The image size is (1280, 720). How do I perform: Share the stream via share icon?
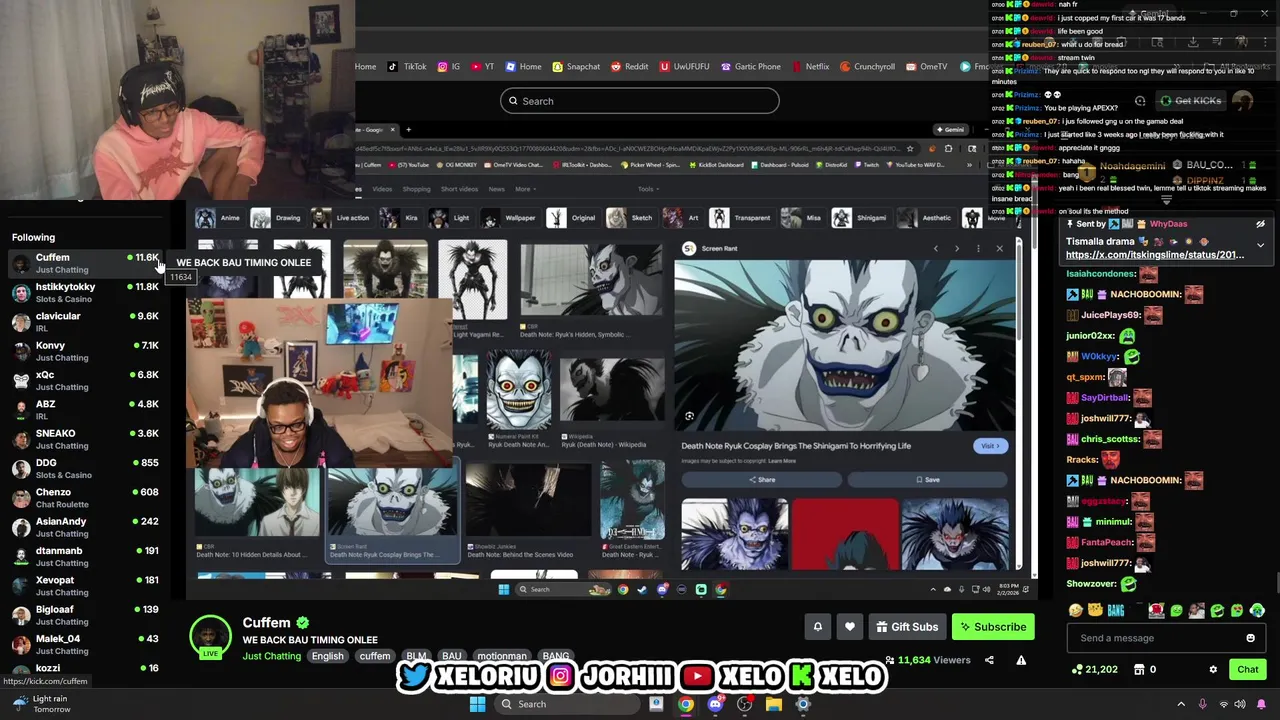(x=989, y=660)
